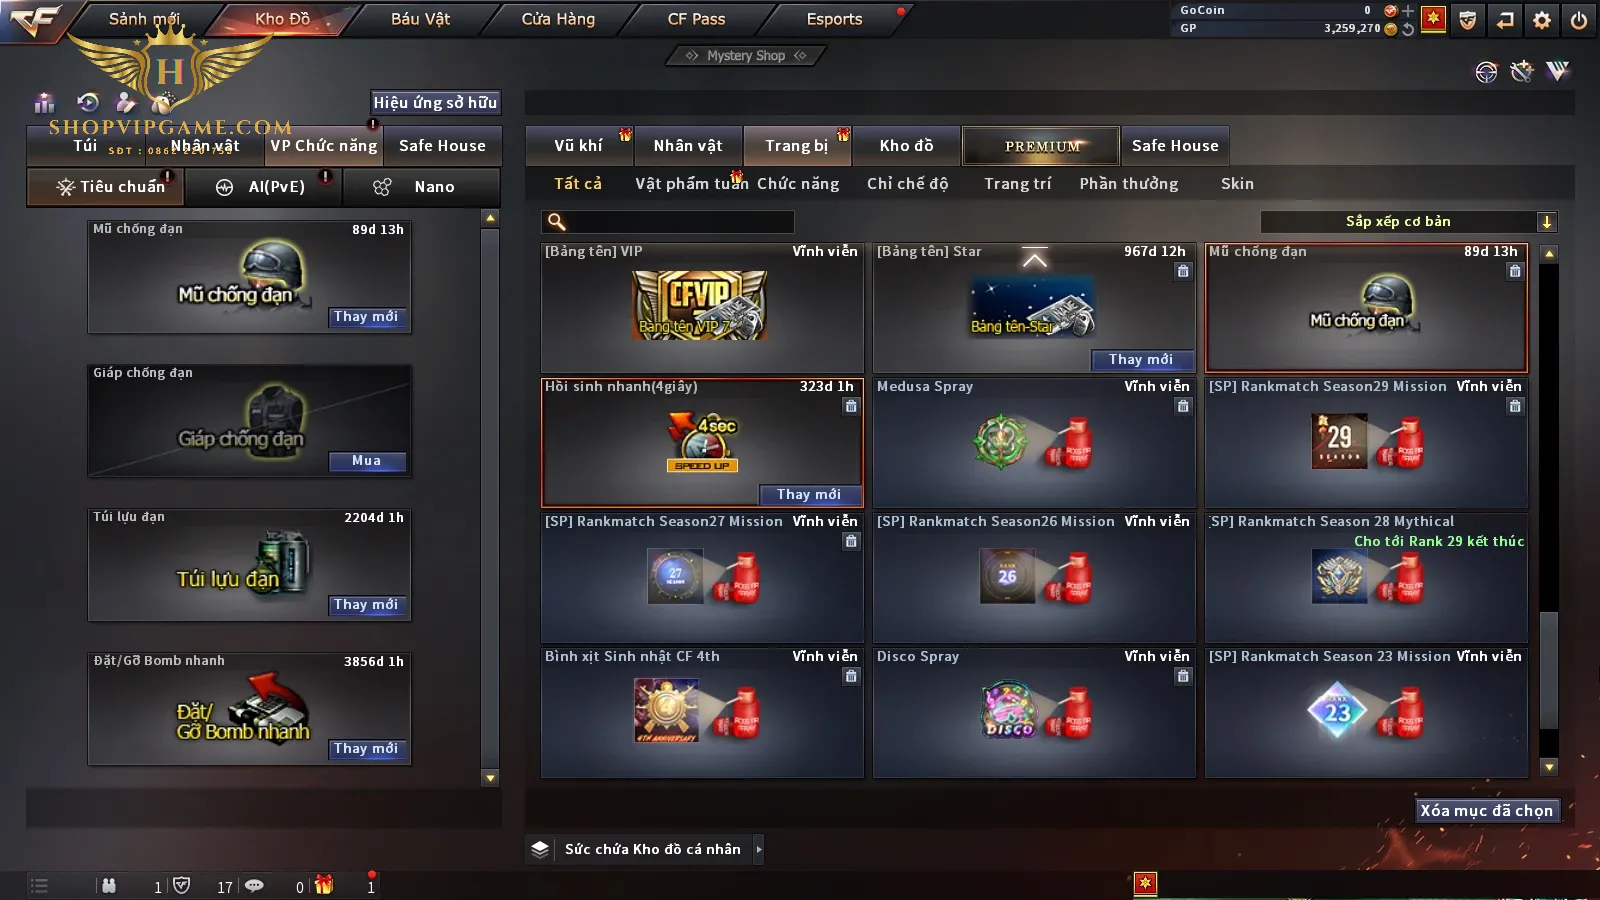Switch to Nano loadout mode
Screen dimensions: 1600x900
pos(421,187)
